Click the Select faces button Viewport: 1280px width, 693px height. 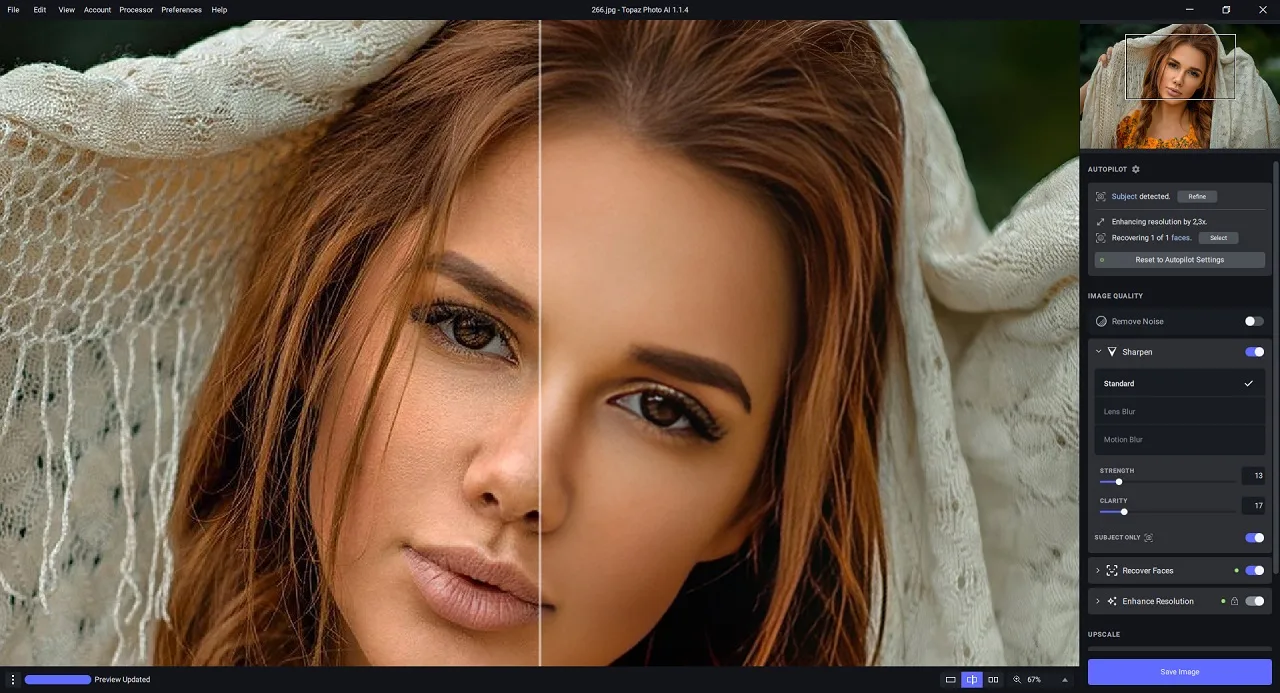[x=1218, y=238]
